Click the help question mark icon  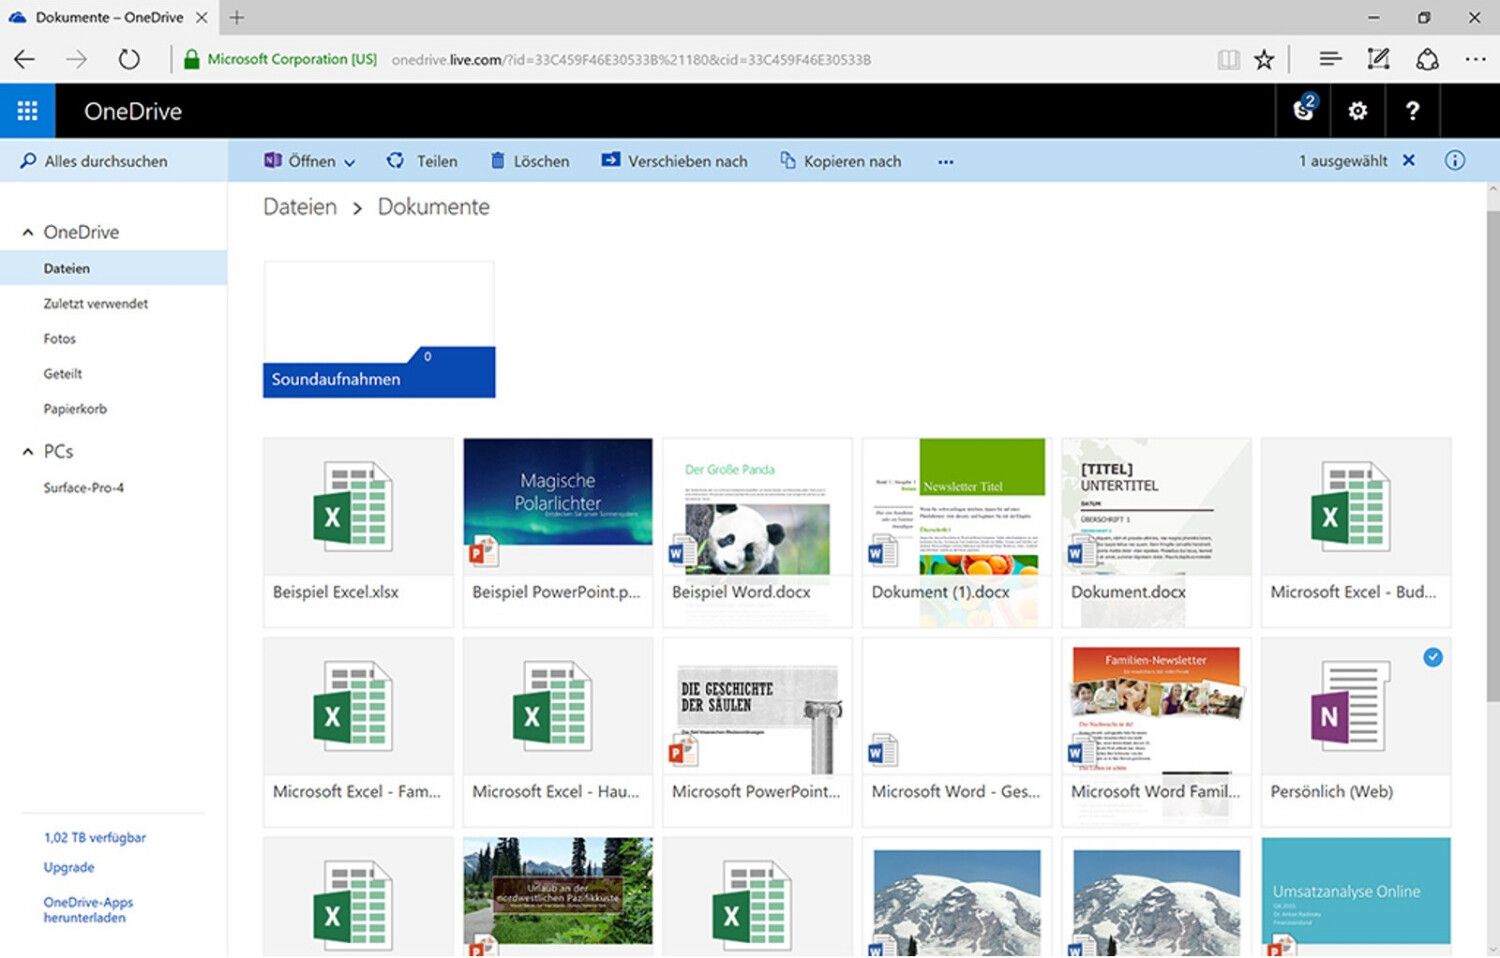coord(1412,111)
